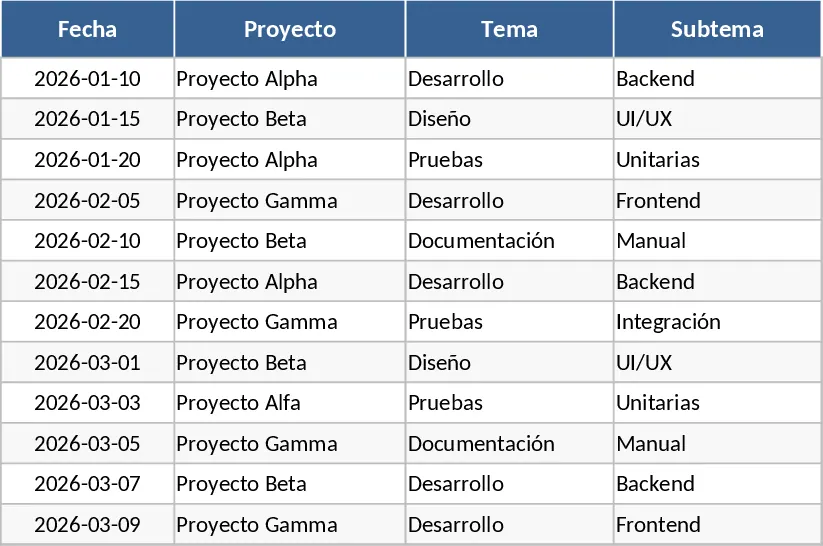Select the Integración subtema cell

pyautogui.click(x=718, y=321)
